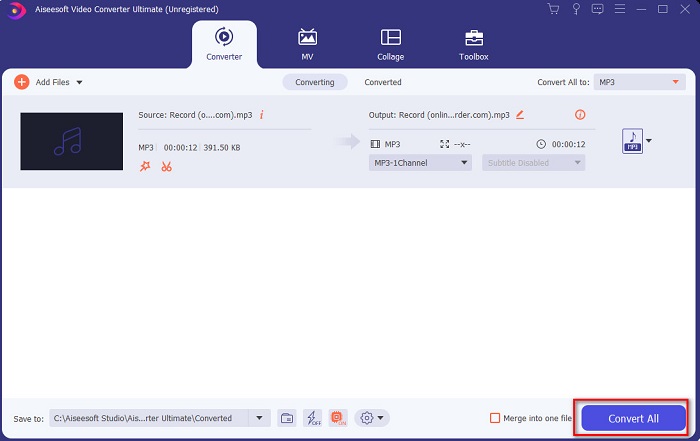The image size is (700, 441).
Task: Rename output with the pencil icon
Action: [x=520, y=115]
